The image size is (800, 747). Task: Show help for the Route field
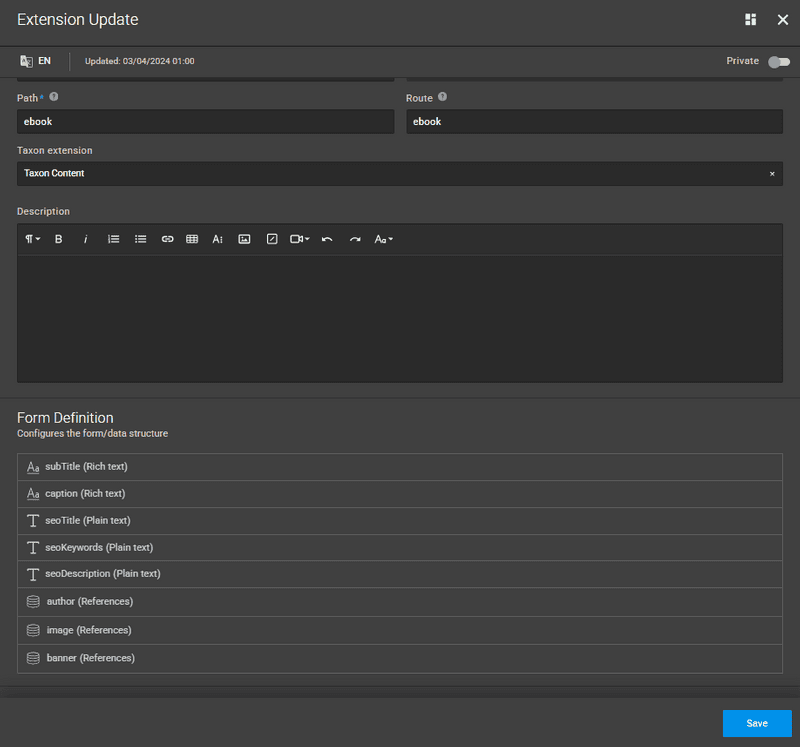(442, 96)
